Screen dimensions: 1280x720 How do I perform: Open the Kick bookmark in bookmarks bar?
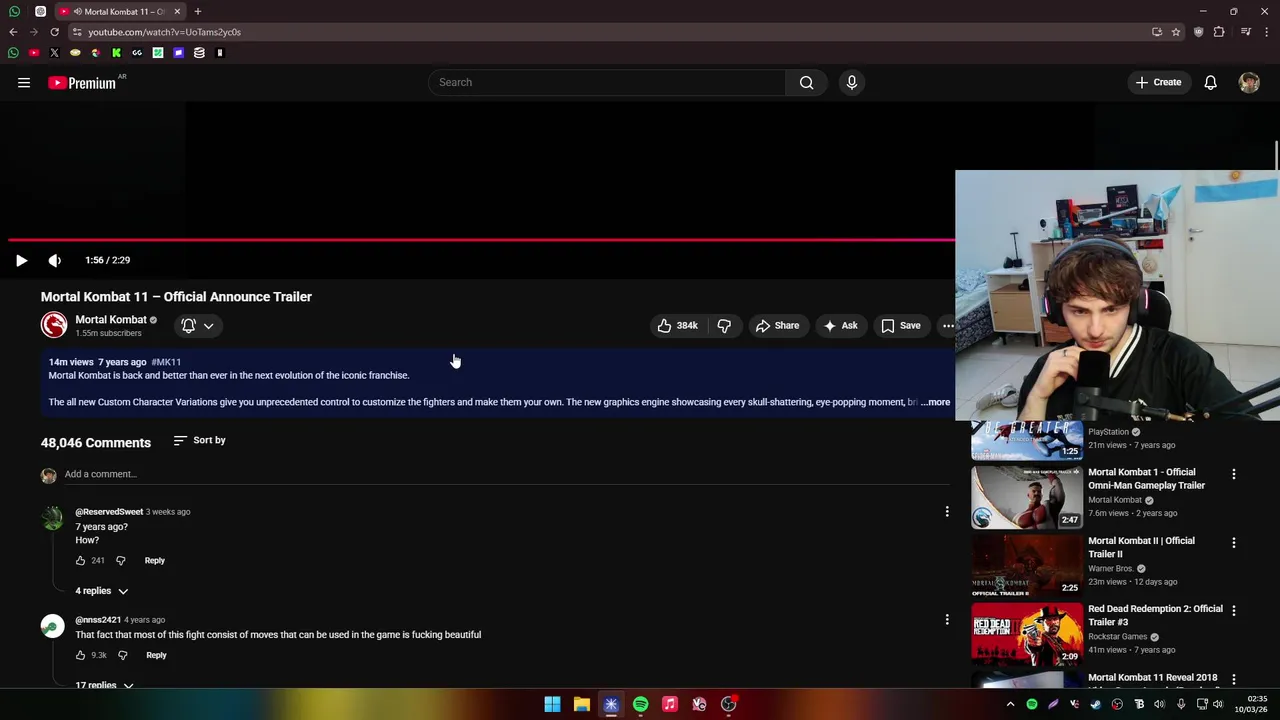tap(116, 53)
